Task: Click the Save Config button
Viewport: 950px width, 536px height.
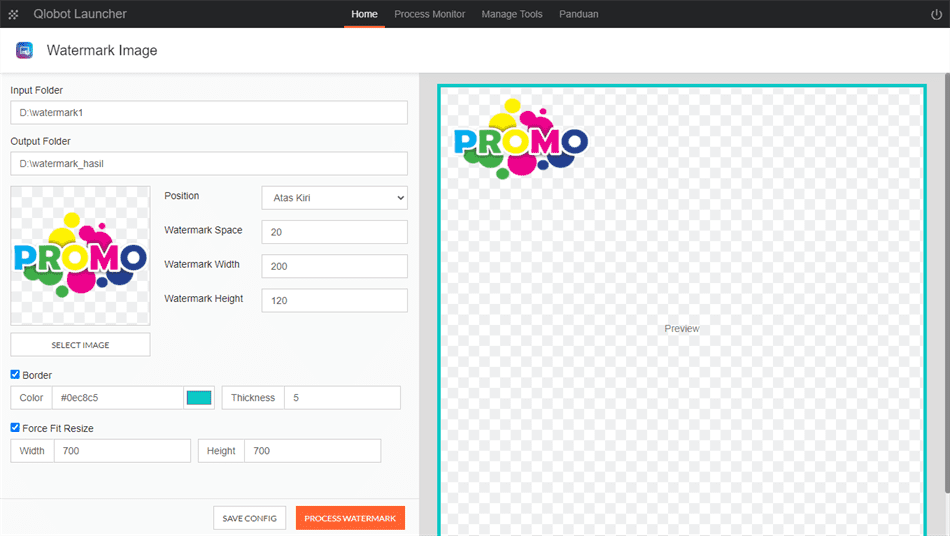Action: tap(249, 518)
